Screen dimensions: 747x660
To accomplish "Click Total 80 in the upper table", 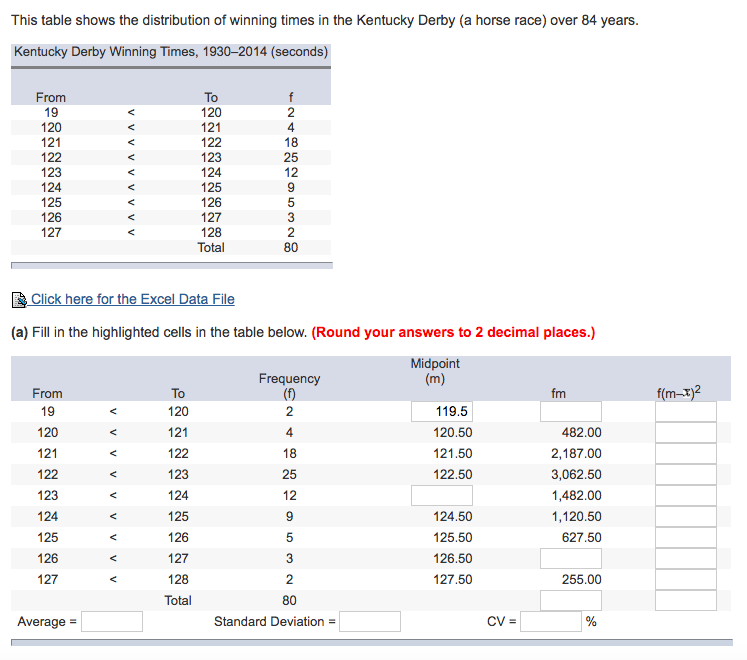I will [291, 248].
